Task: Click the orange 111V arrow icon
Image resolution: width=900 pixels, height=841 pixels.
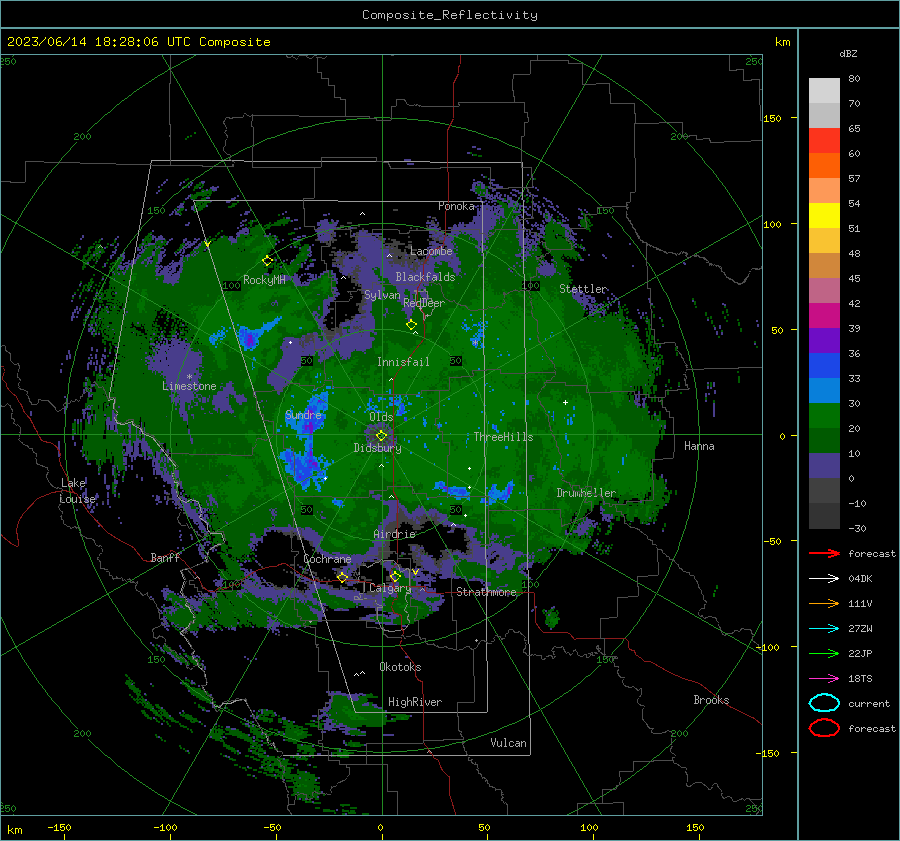Action: click(x=824, y=603)
